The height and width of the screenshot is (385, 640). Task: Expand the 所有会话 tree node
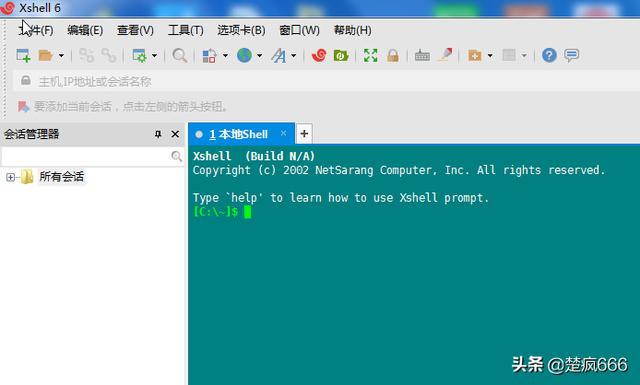point(11,177)
